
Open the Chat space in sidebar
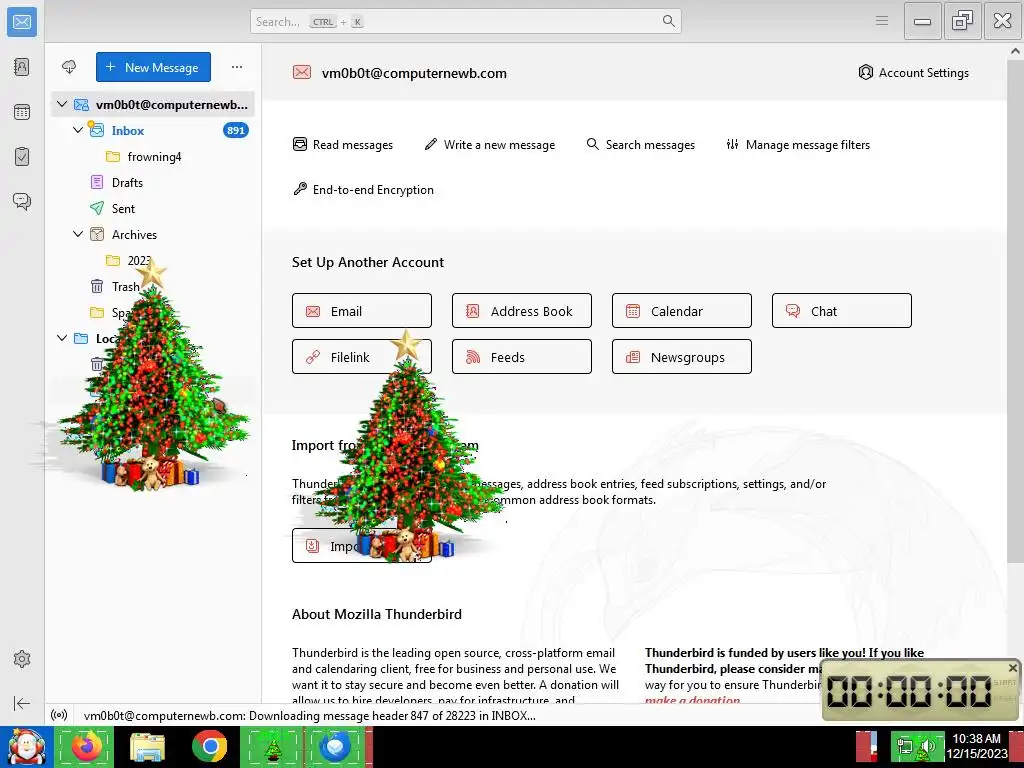point(22,201)
